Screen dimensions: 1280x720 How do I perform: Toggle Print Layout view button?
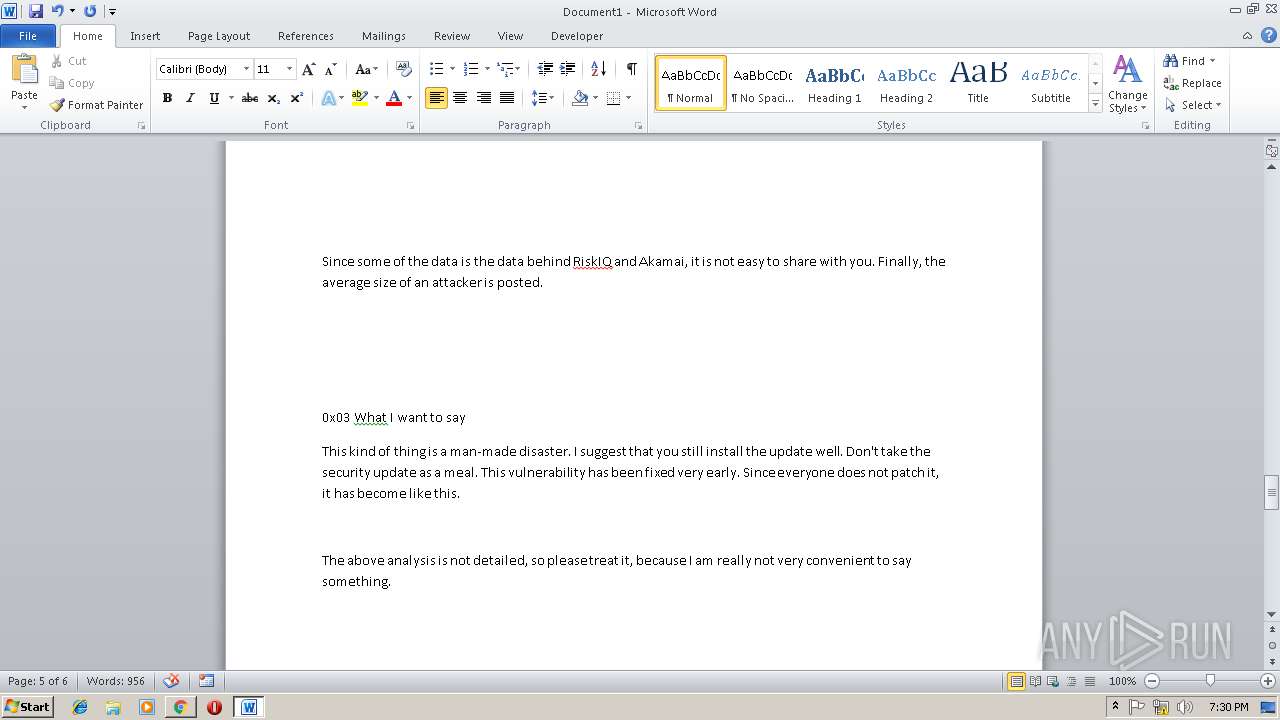coord(1016,681)
